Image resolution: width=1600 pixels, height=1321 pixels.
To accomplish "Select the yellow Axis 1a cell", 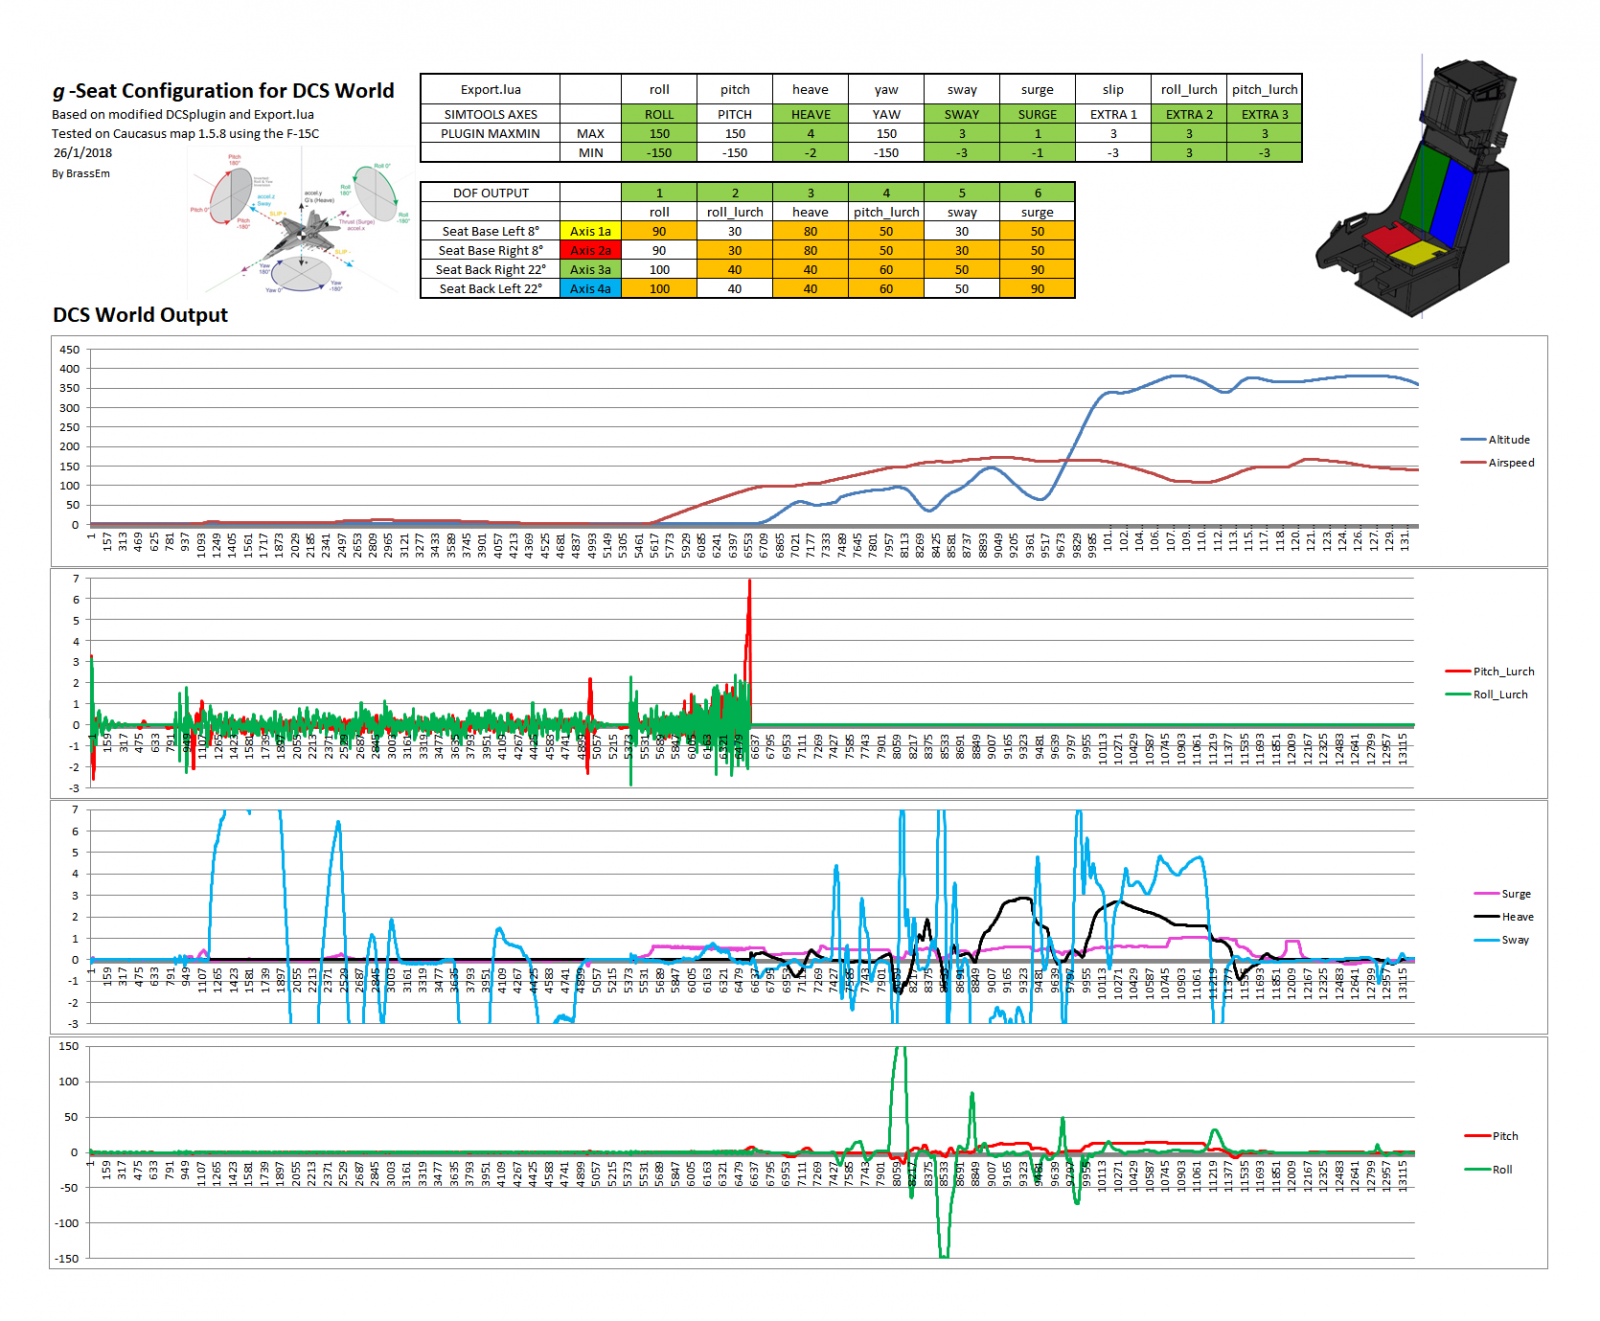I will [x=591, y=231].
